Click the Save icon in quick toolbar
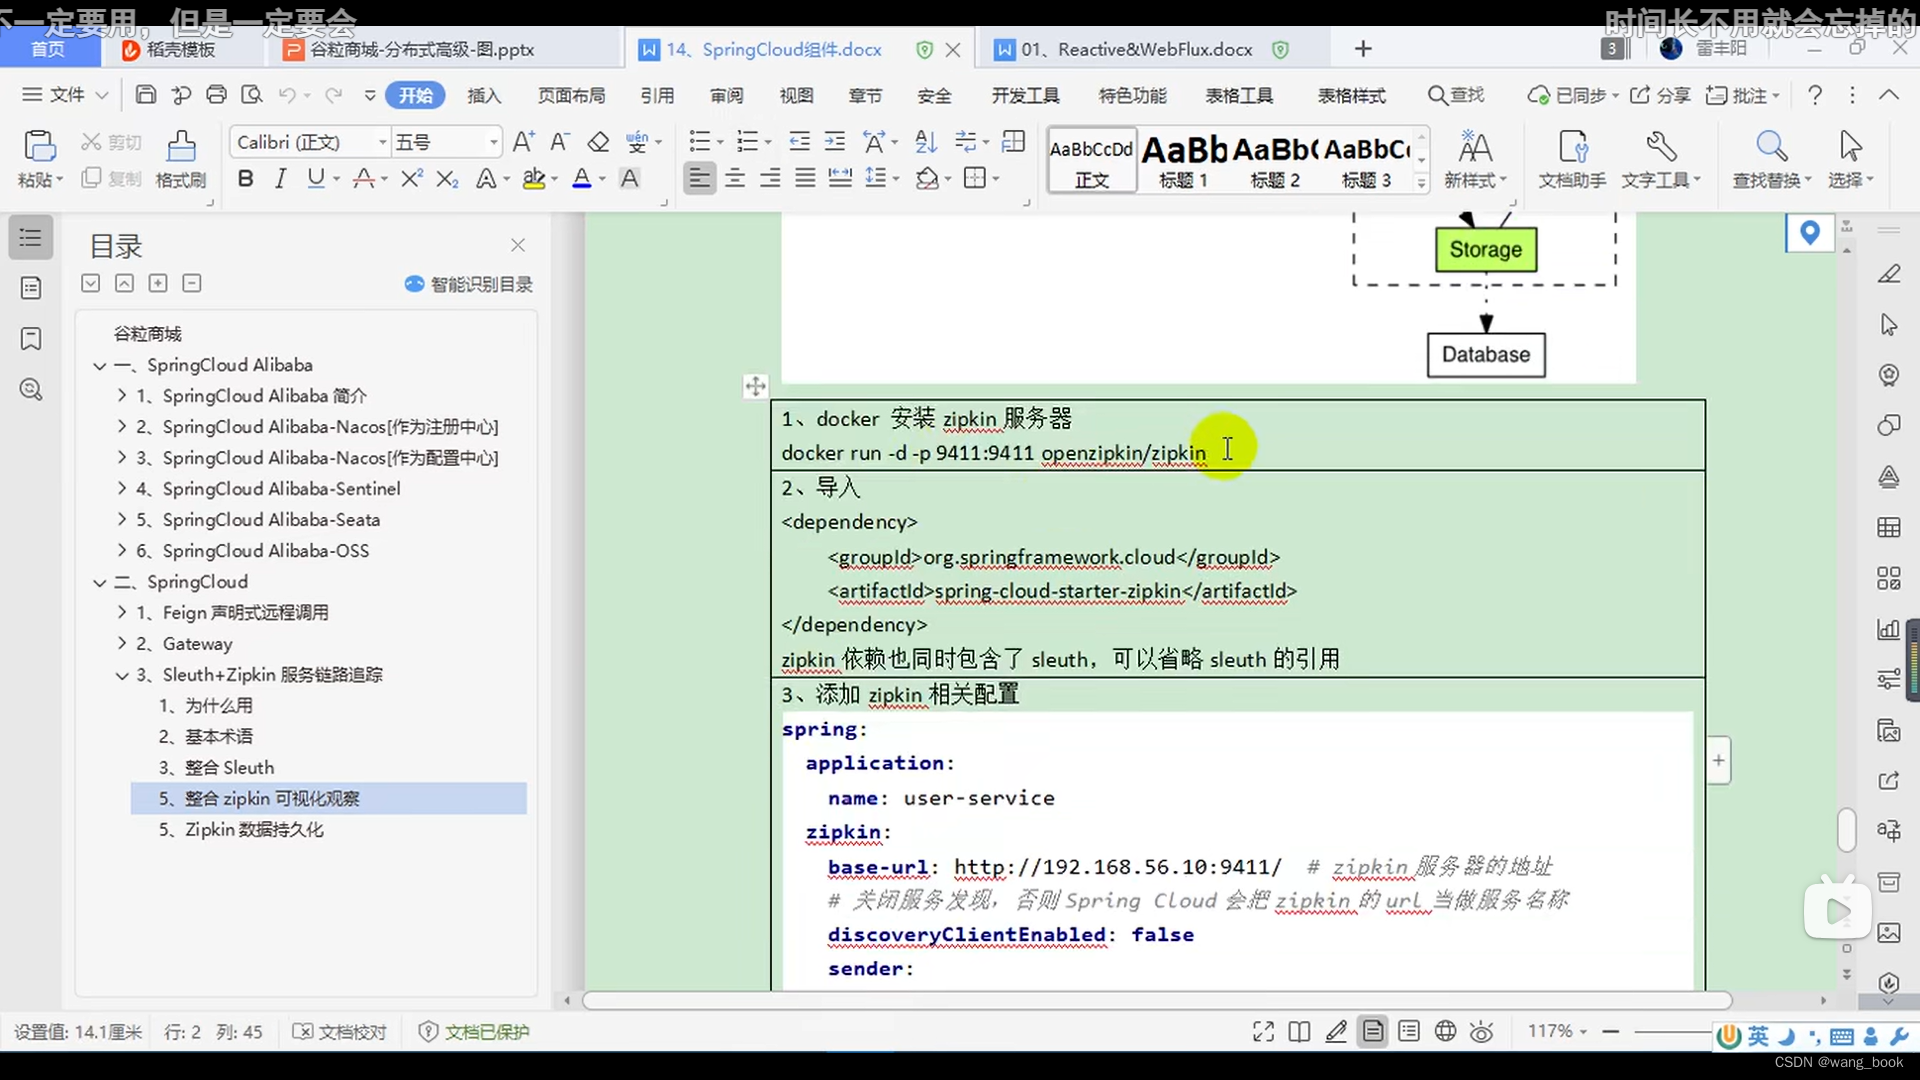 pos(146,95)
